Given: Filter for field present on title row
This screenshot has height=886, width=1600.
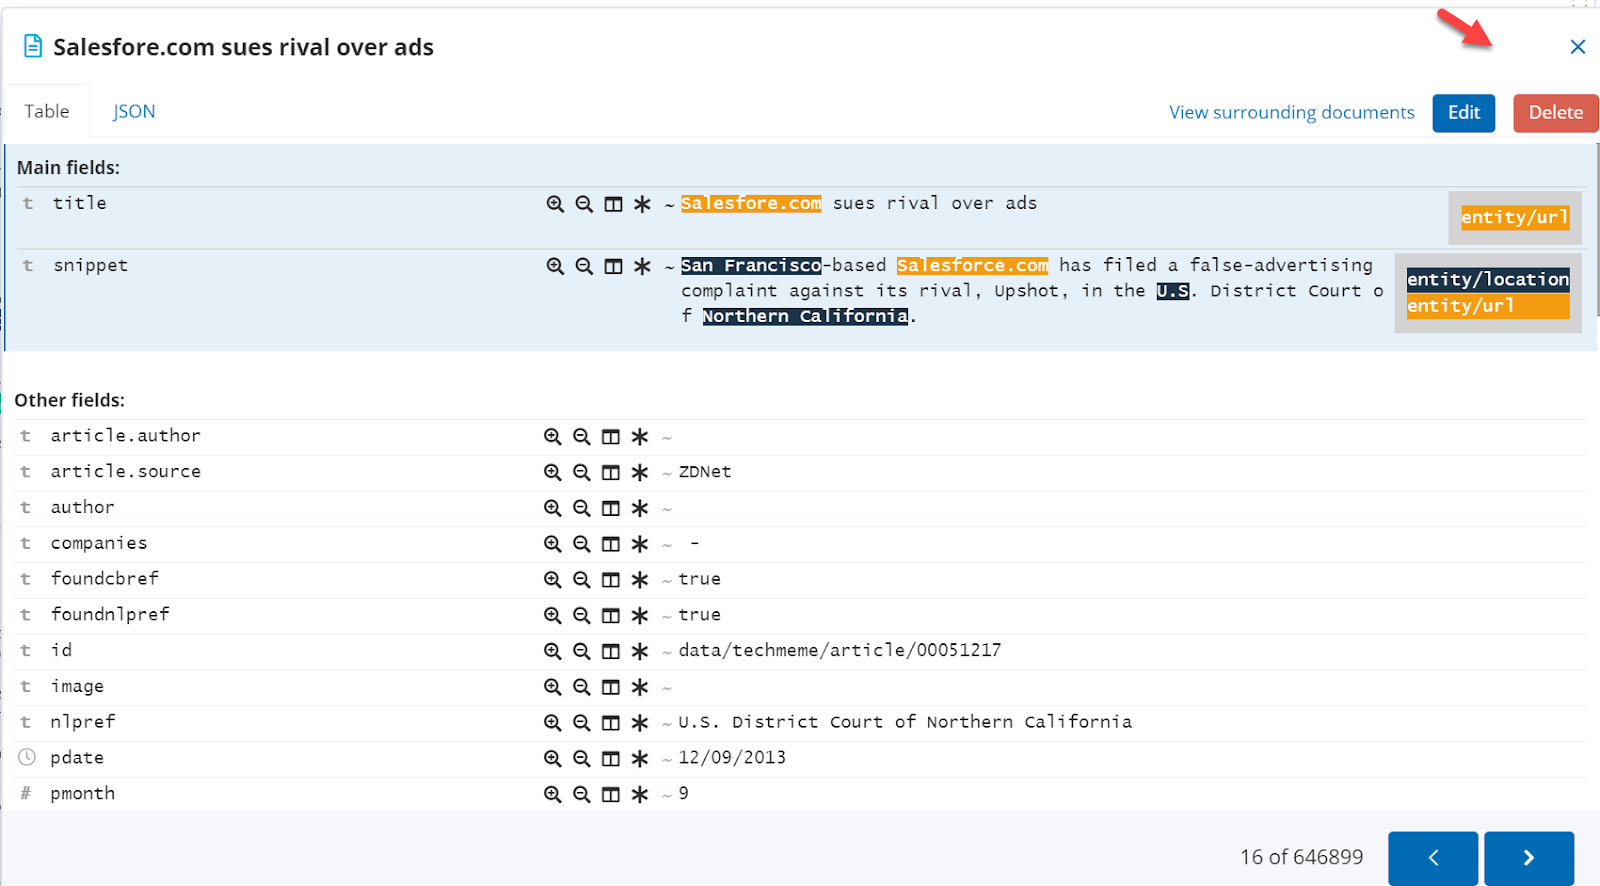Looking at the screenshot, I should click(642, 204).
